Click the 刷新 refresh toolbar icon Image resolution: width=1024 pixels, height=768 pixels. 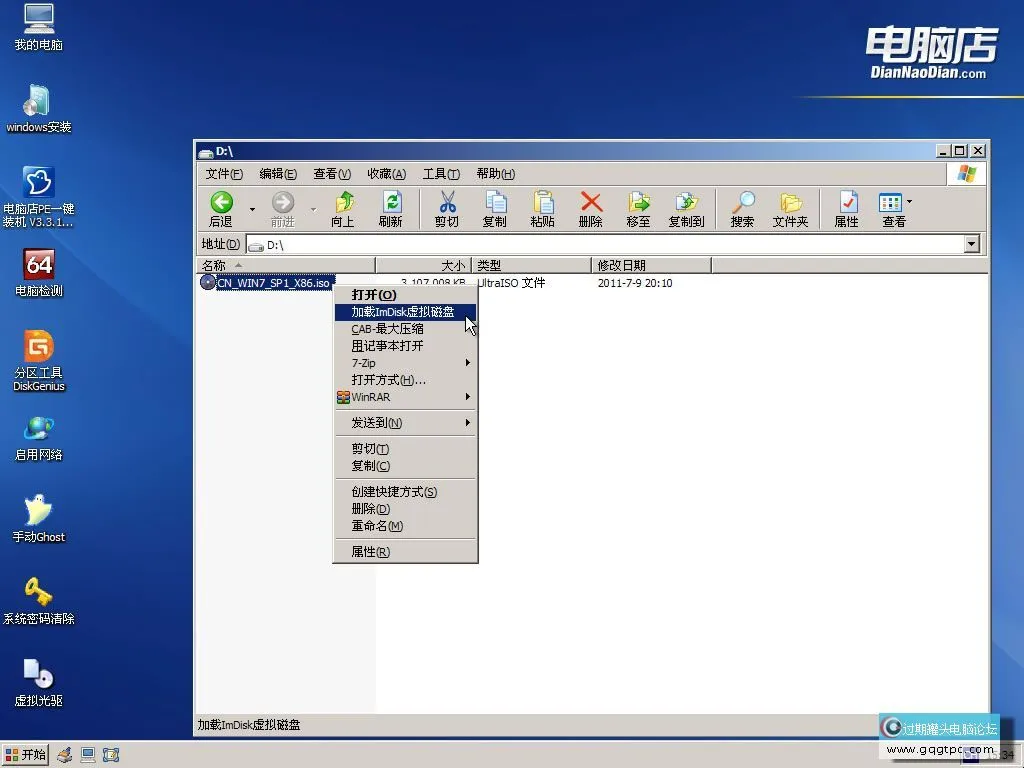pos(392,208)
